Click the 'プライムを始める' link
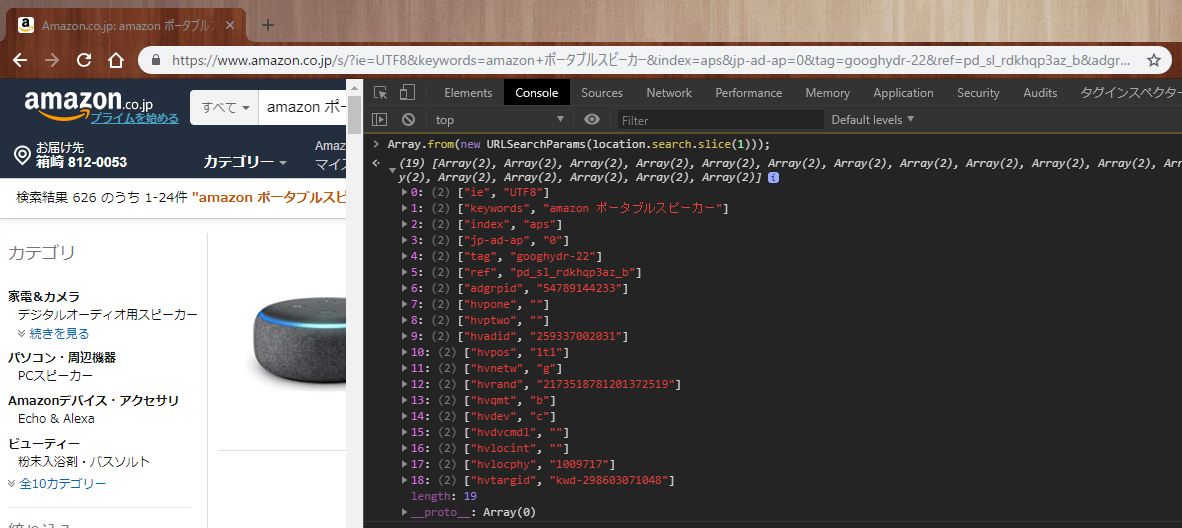The height and width of the screenshot is (528, 1182). click(135, 118)
